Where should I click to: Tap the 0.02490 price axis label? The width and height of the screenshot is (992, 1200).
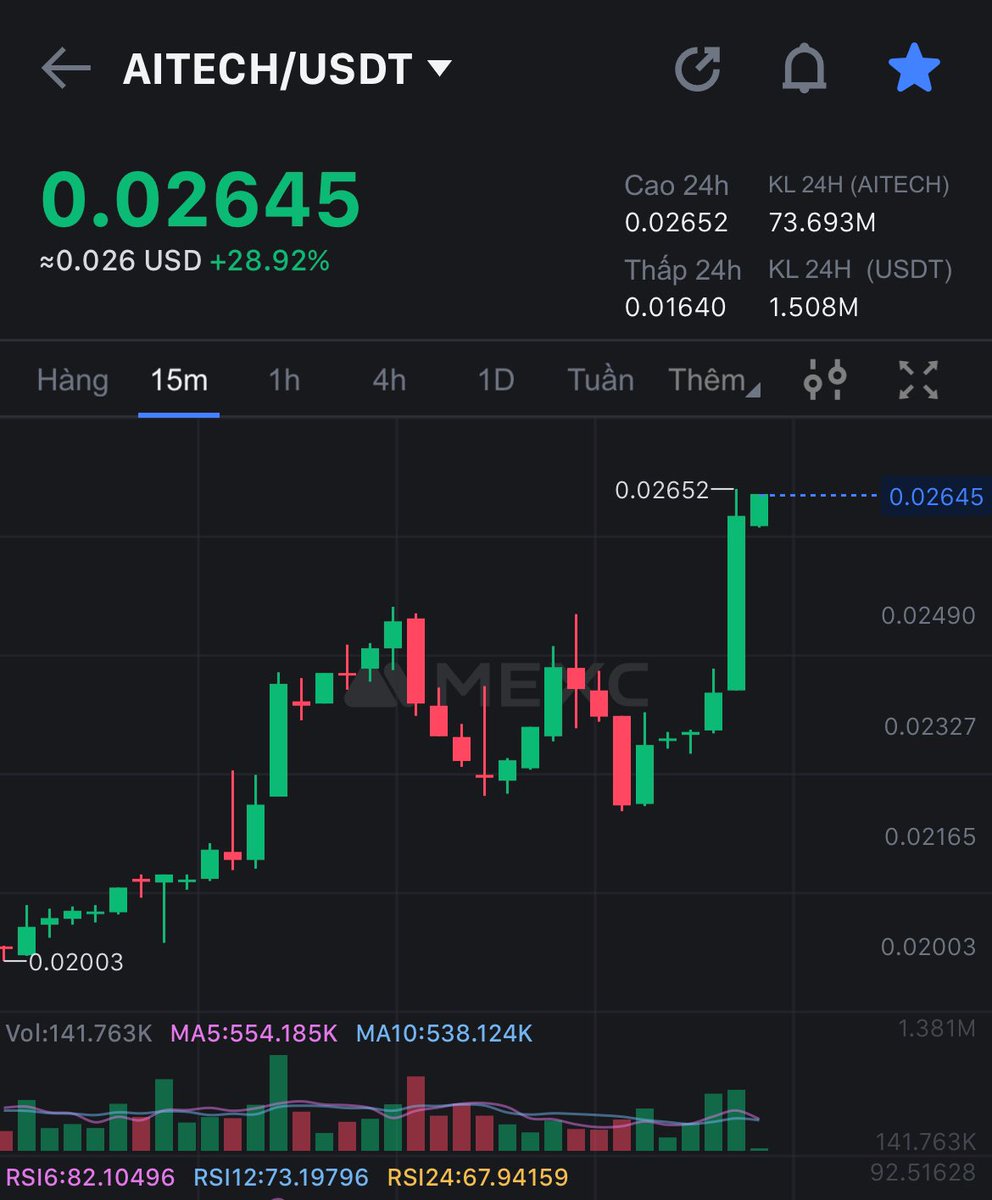[928, 615]
